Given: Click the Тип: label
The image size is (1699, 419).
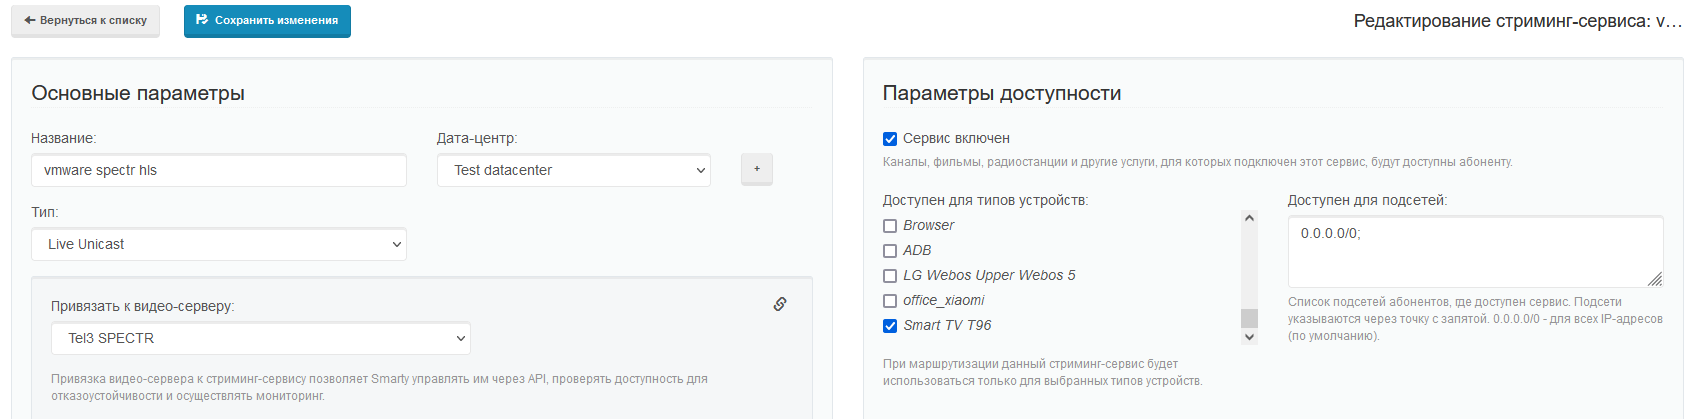Looking at the screenshot, I should click(45, 212).
